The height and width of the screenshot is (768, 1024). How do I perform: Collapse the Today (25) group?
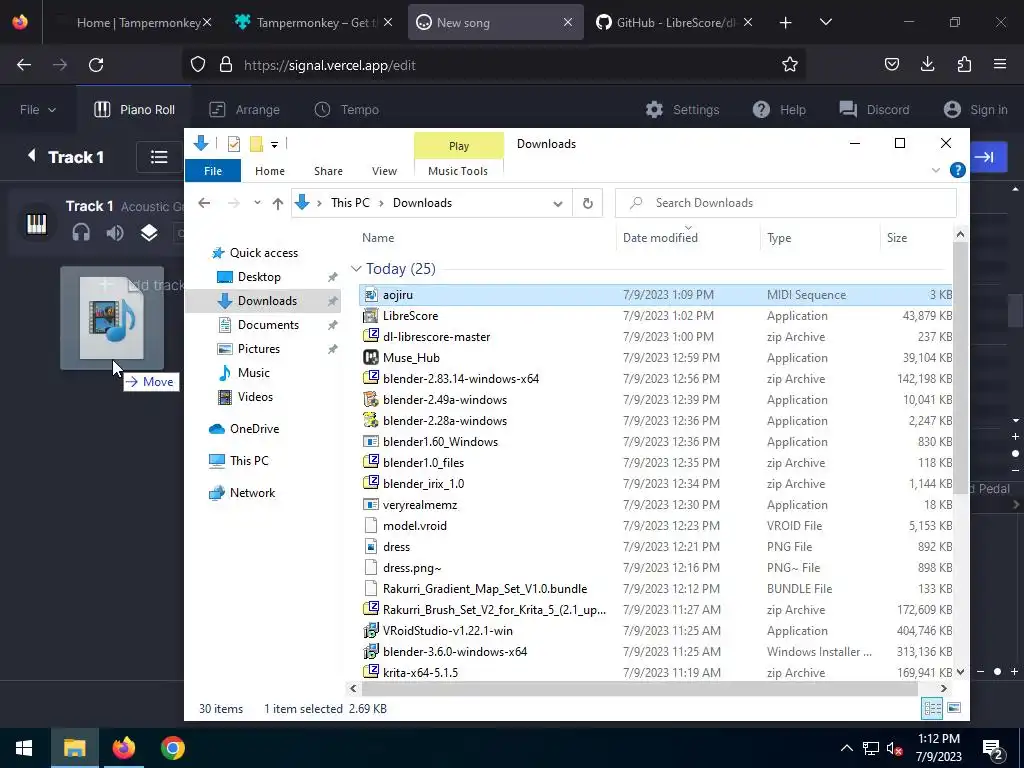pyautogui.click(x=356, y=268)
